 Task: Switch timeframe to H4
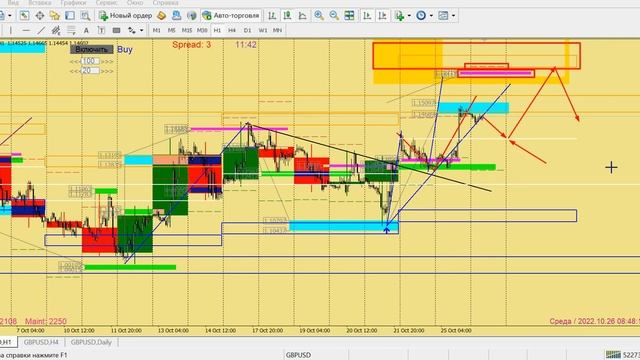(232, 30)
